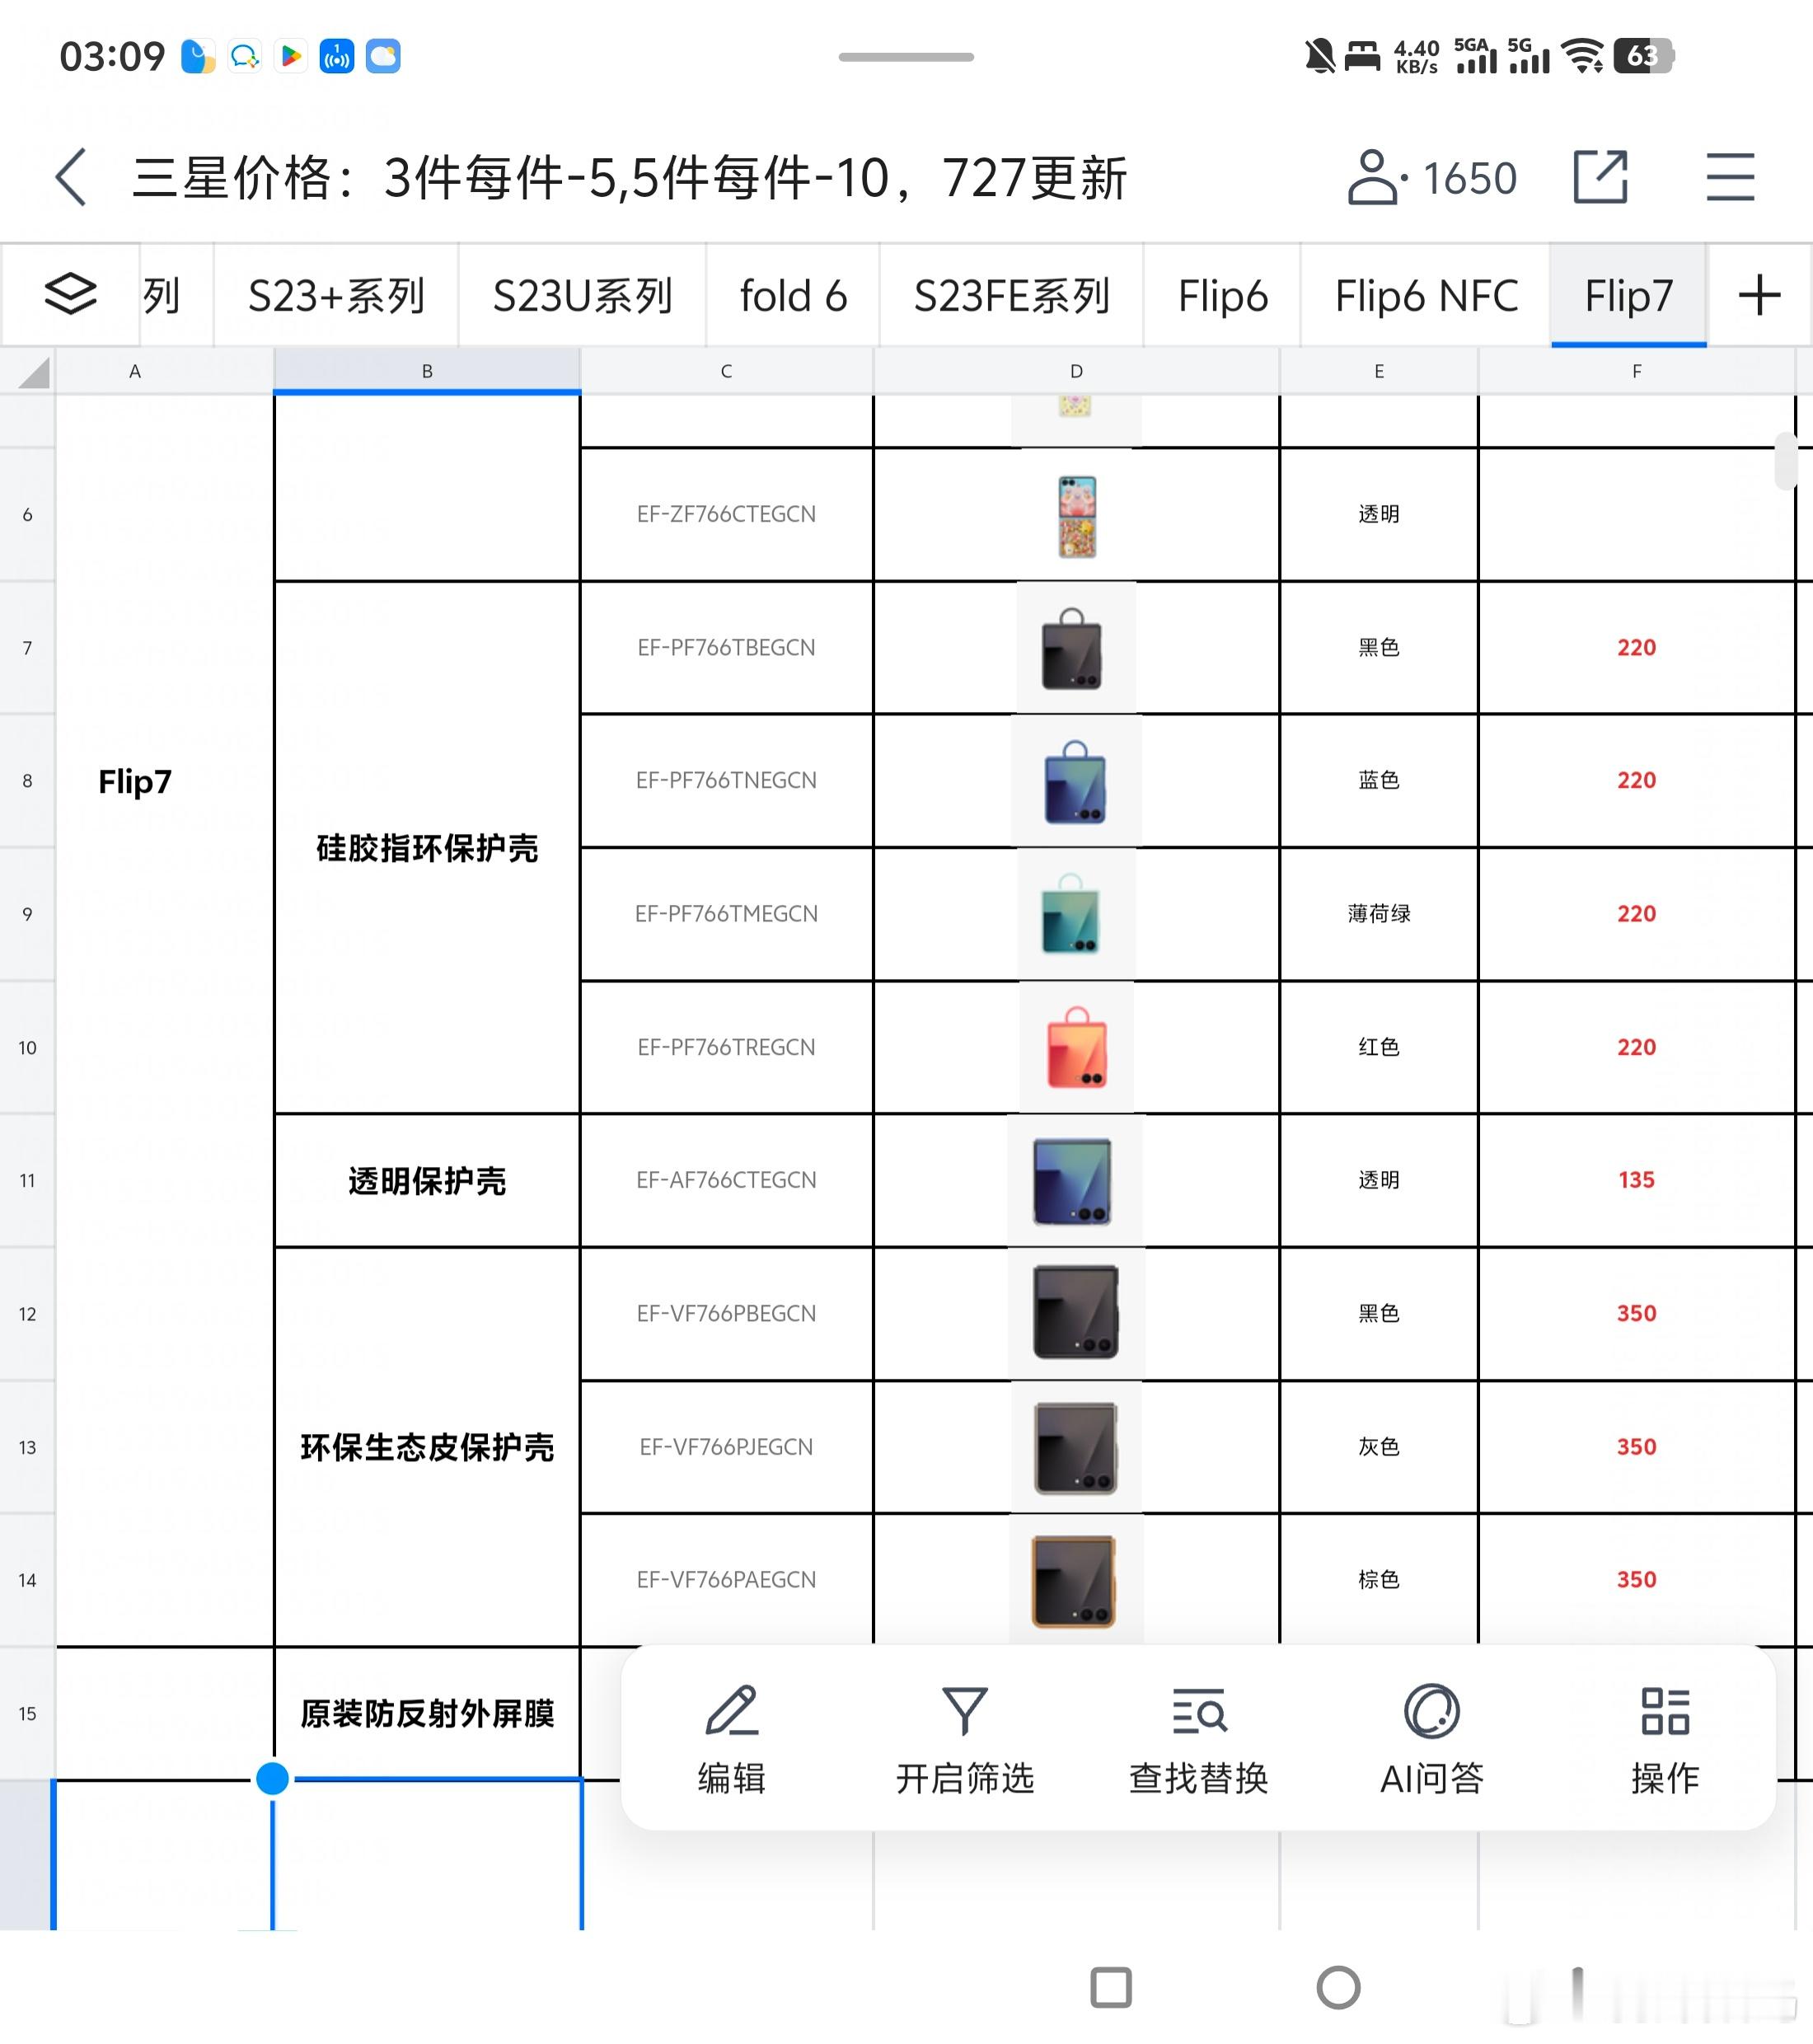Switch to the fold 6 sheet tab
The image size is (1813, 2044).
click(x=793, y=295)
